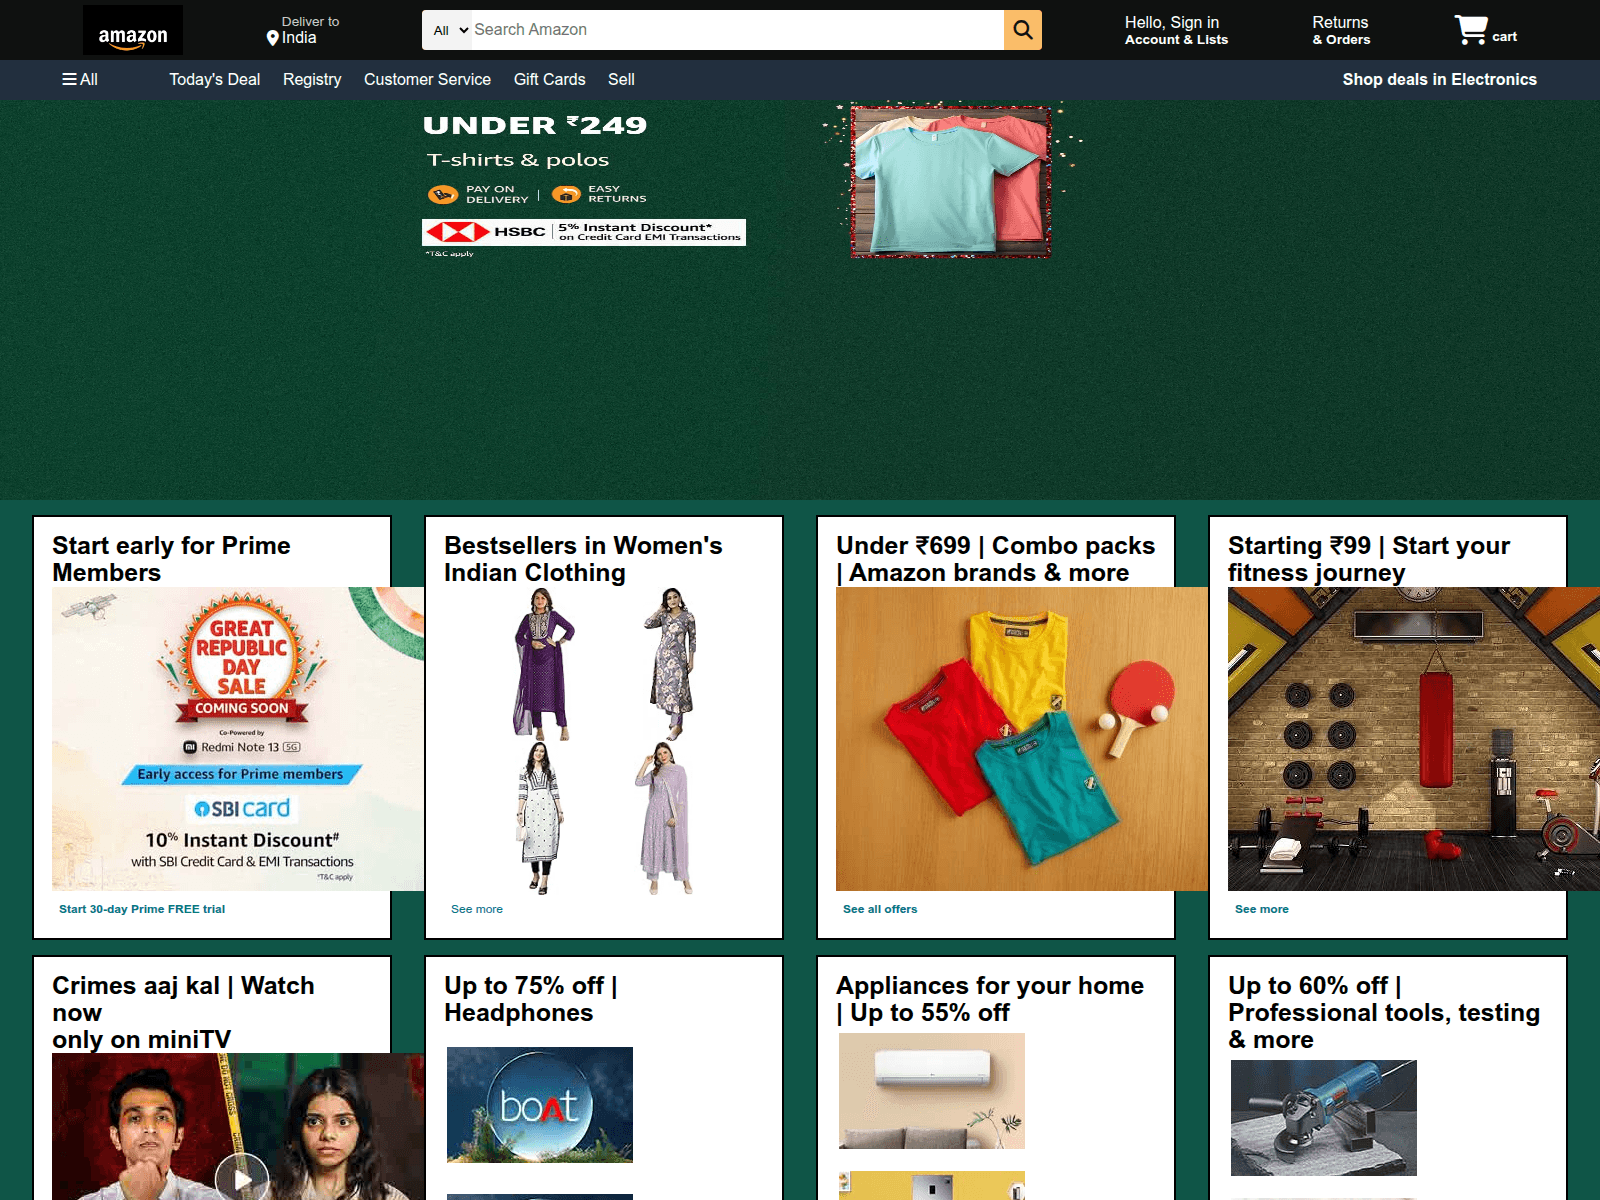The height and width of the screenshot is (1200, 1600).
Task: Click the orange search magnifier button
Action: pyautogui.click(x=1022, y=30)
